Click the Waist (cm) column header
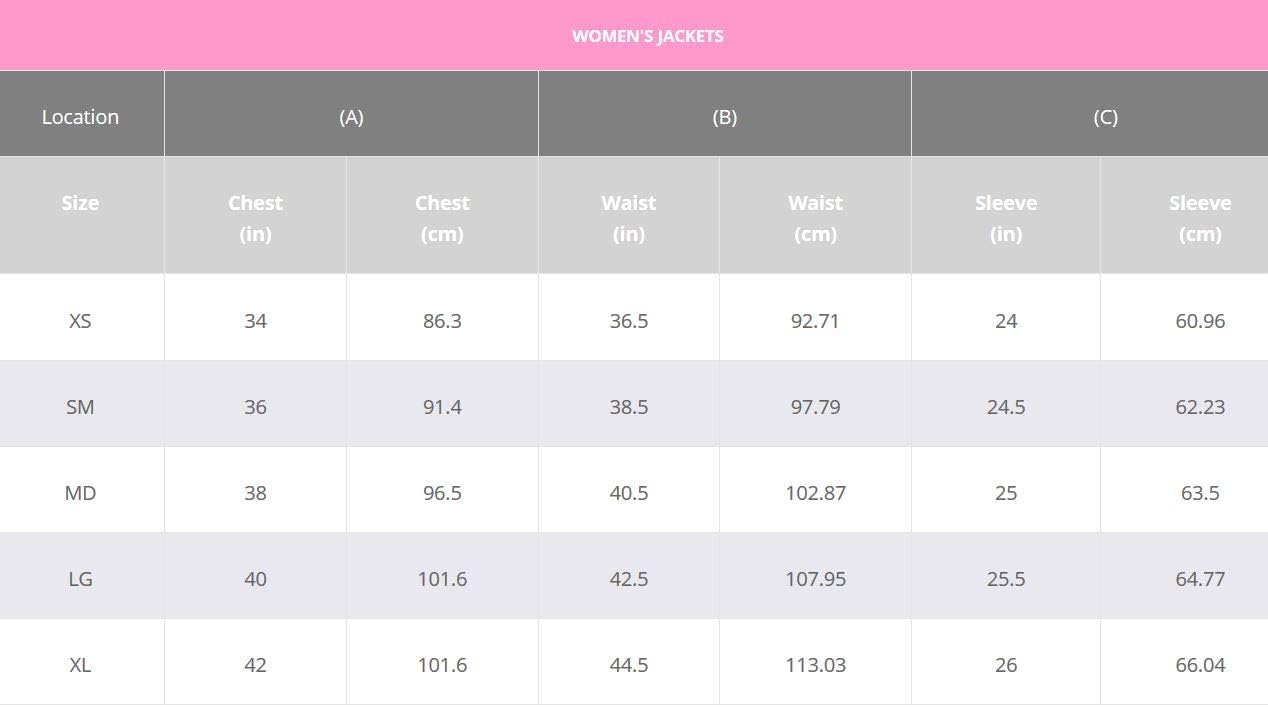 click(x=815, y=217)
